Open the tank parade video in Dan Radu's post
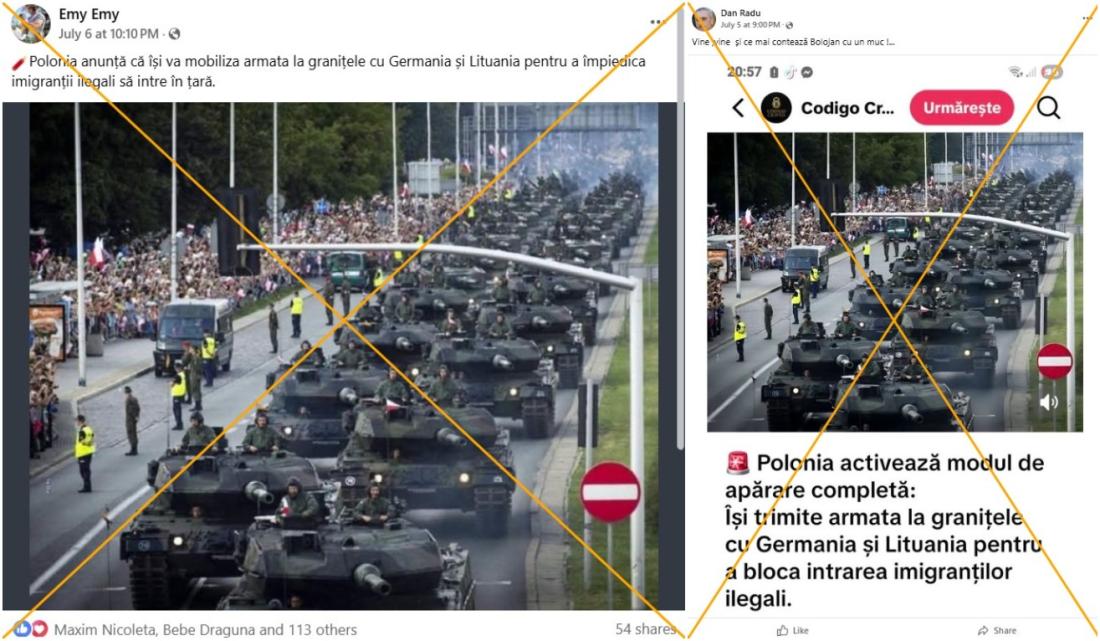Screen dimensions: 1100x641 pyautogui.click(x=894, y=282)
